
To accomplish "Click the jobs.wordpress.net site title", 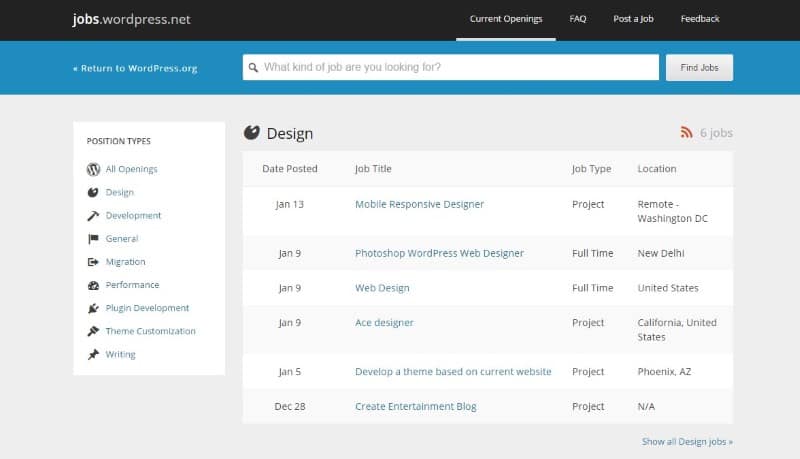I will click(131, 19).
